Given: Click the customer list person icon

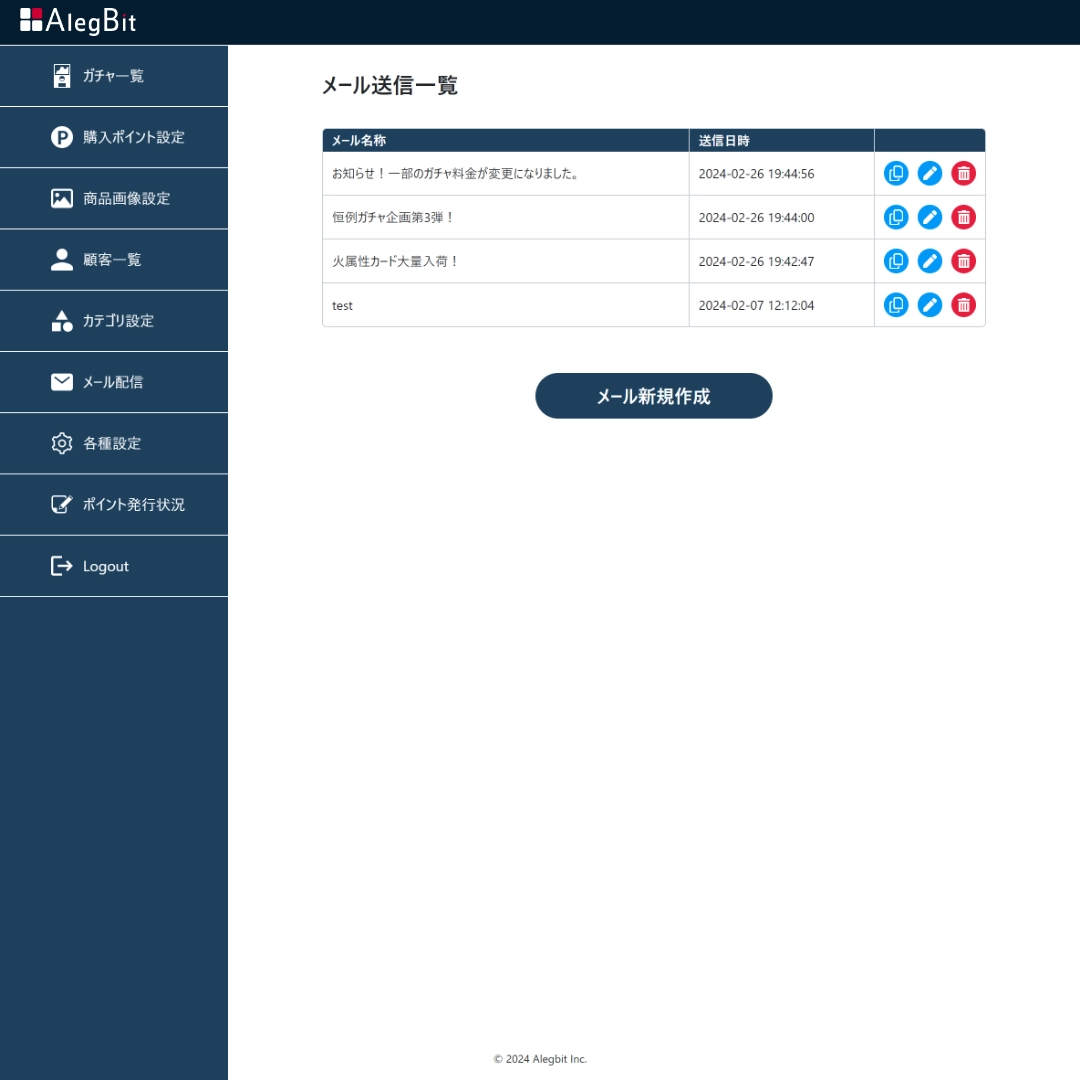Looking at the screenshot, I should coord(62,260).
